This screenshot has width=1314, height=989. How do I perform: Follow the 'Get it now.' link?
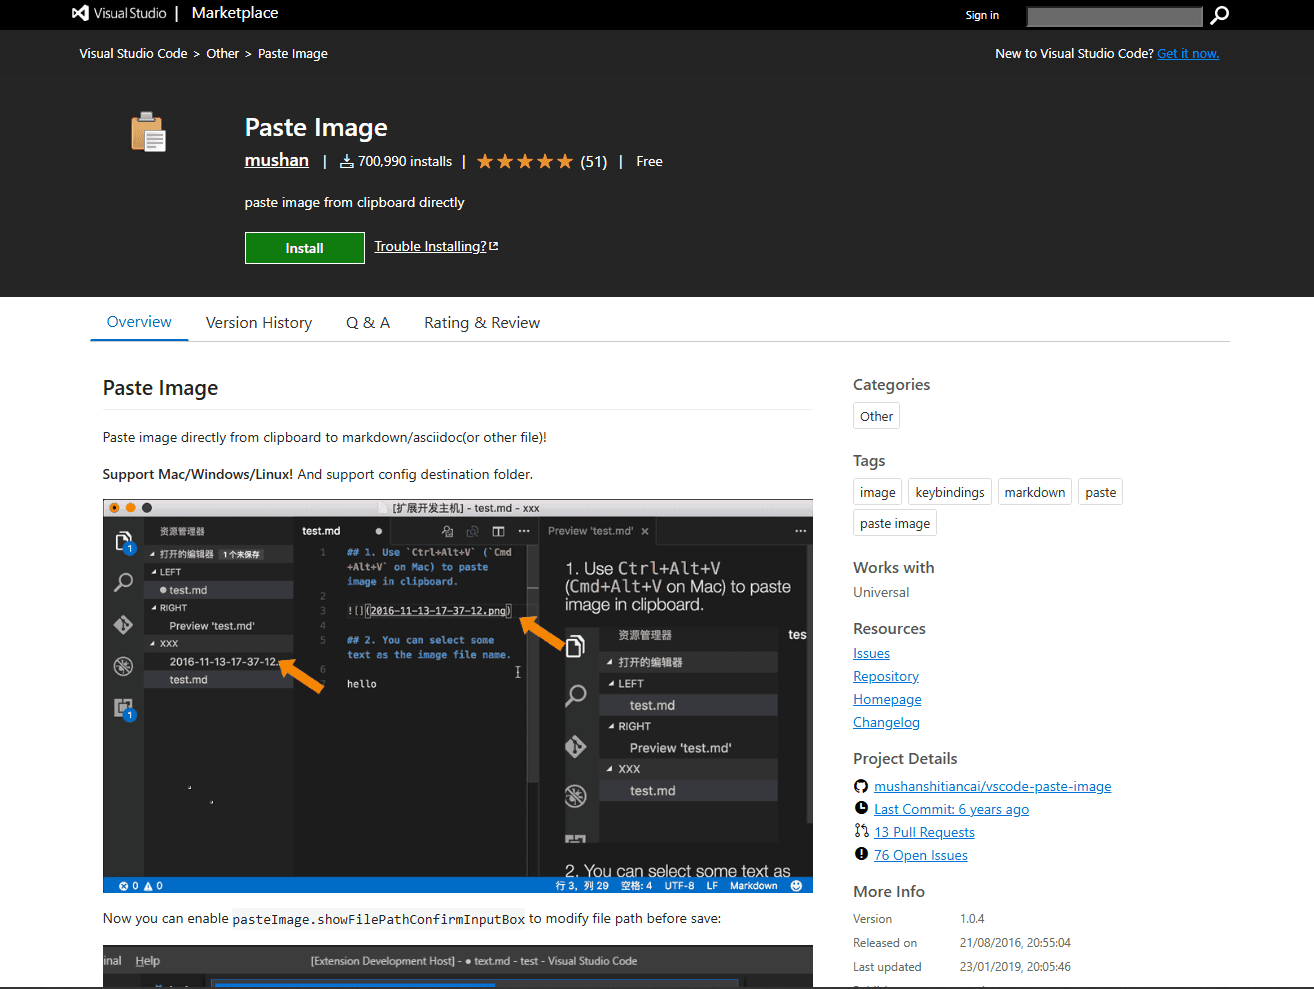coord(1188,54)
